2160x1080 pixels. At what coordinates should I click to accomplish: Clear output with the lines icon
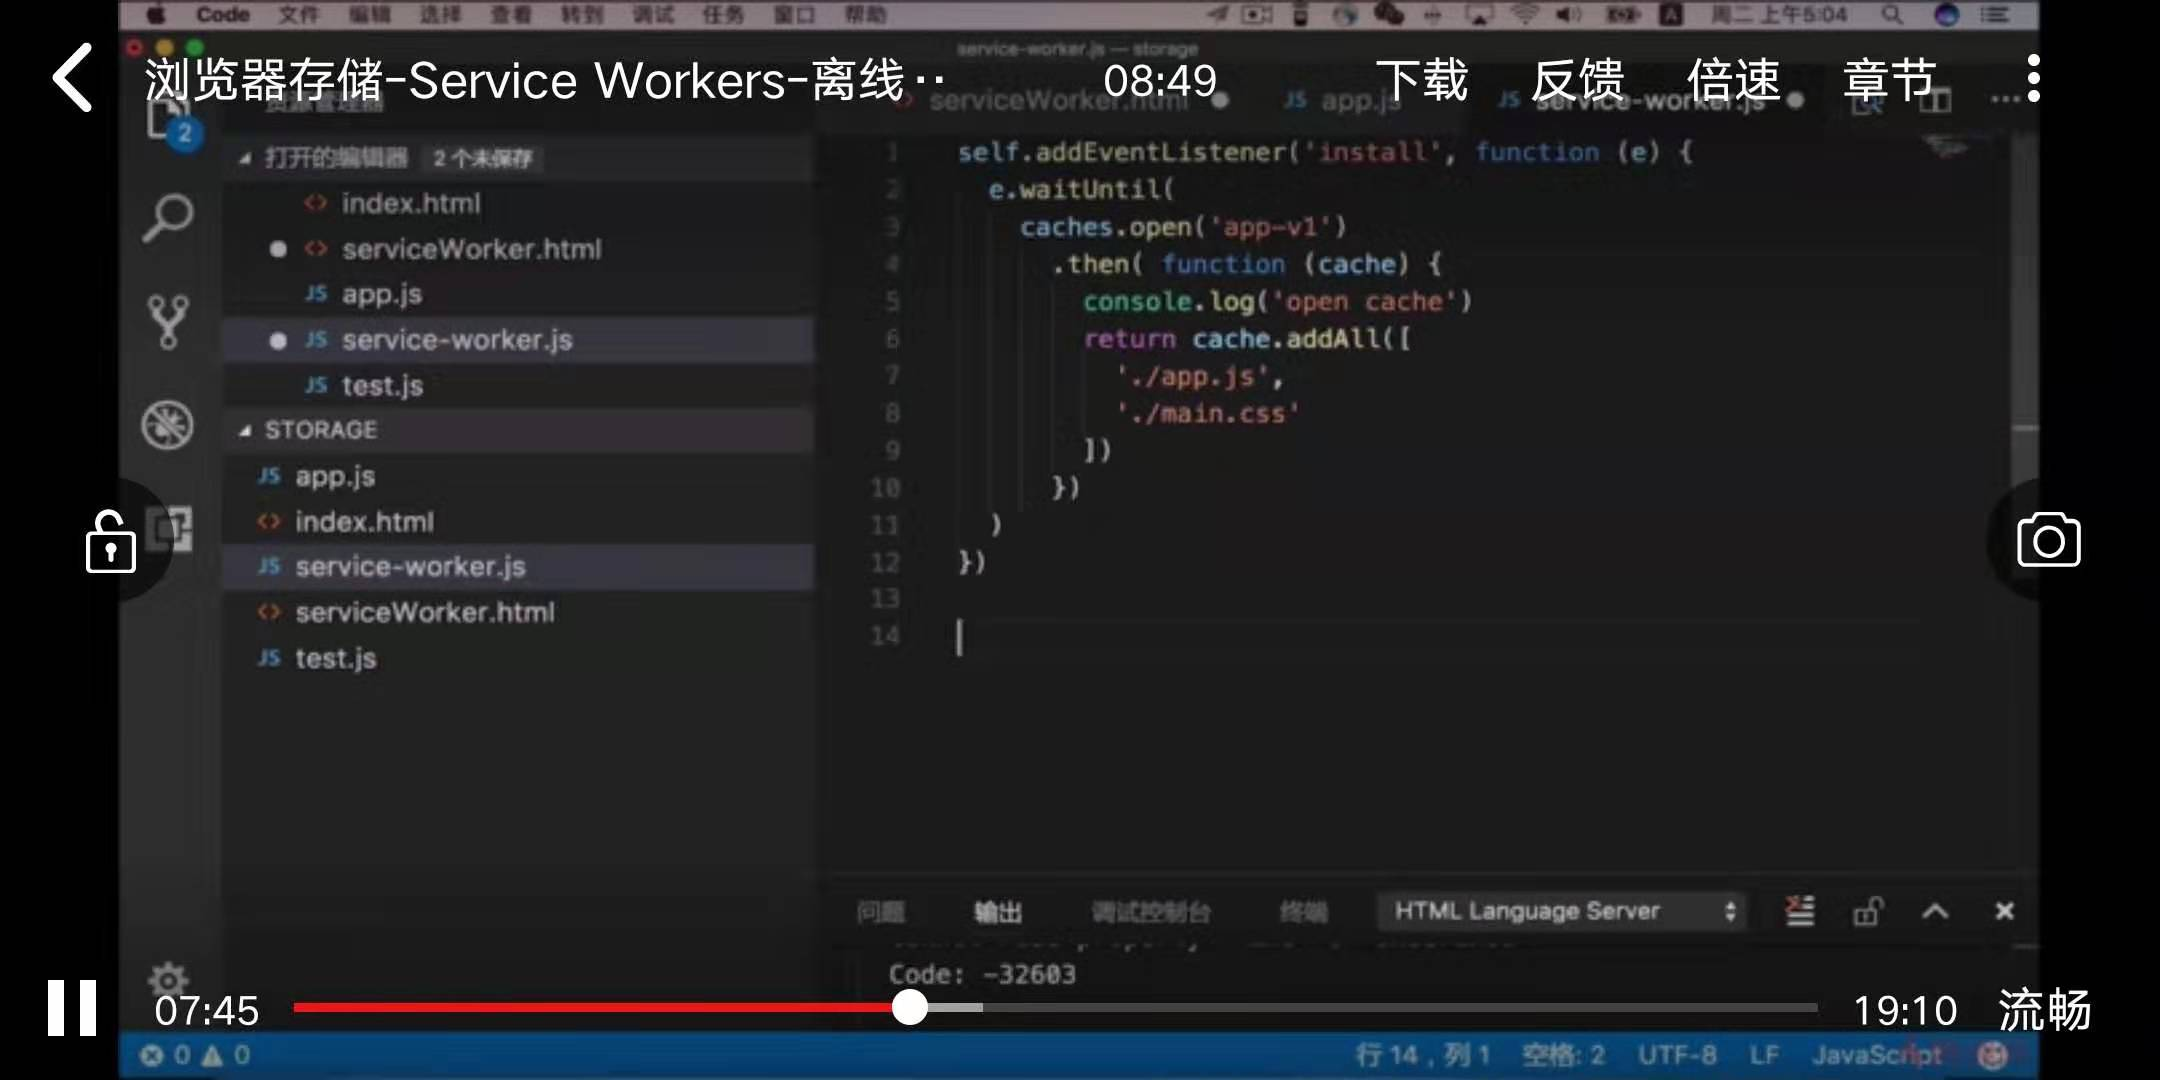pos(1800,911)
